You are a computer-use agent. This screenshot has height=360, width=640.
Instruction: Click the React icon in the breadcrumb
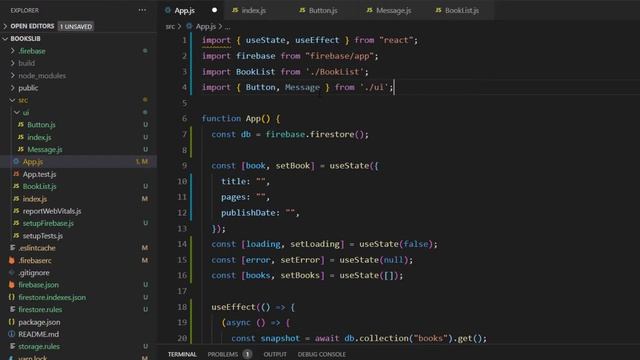tap(189, 26)
